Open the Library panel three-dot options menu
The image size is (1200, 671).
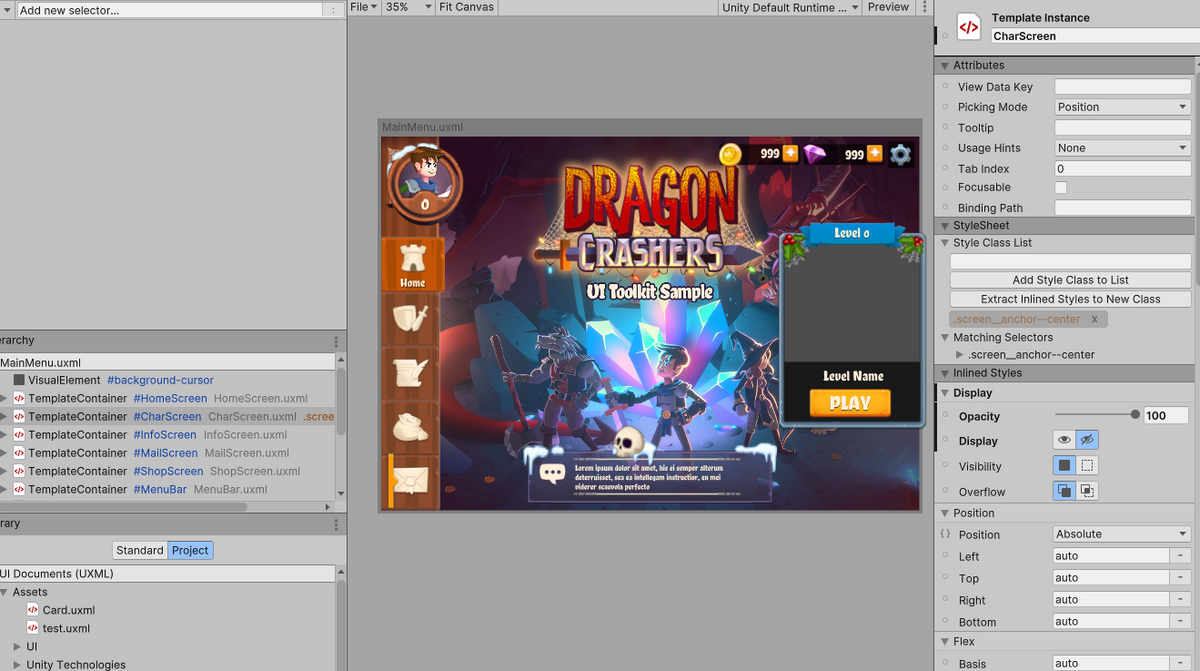tap(336, 523)
